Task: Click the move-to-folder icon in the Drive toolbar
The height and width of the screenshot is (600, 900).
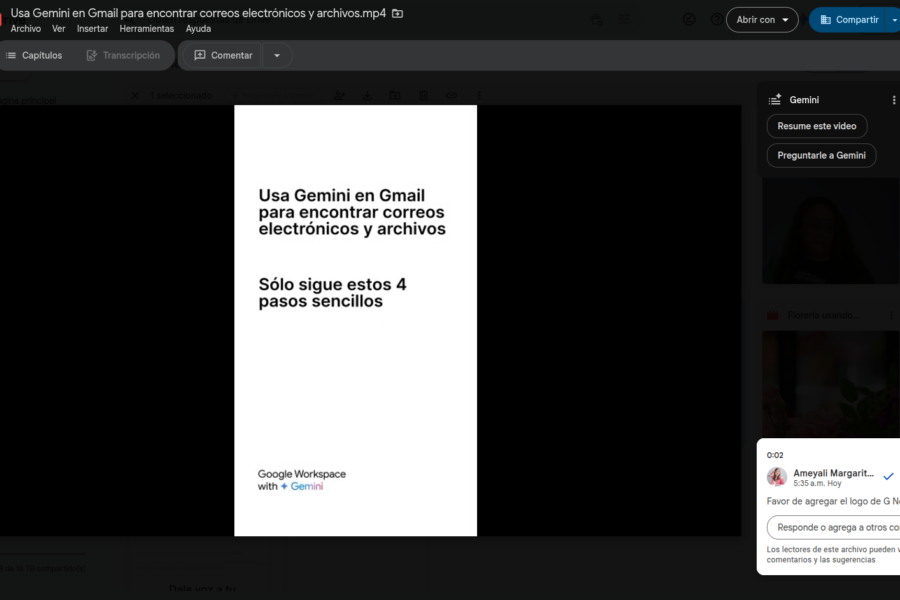Action: tap(395, 95)
